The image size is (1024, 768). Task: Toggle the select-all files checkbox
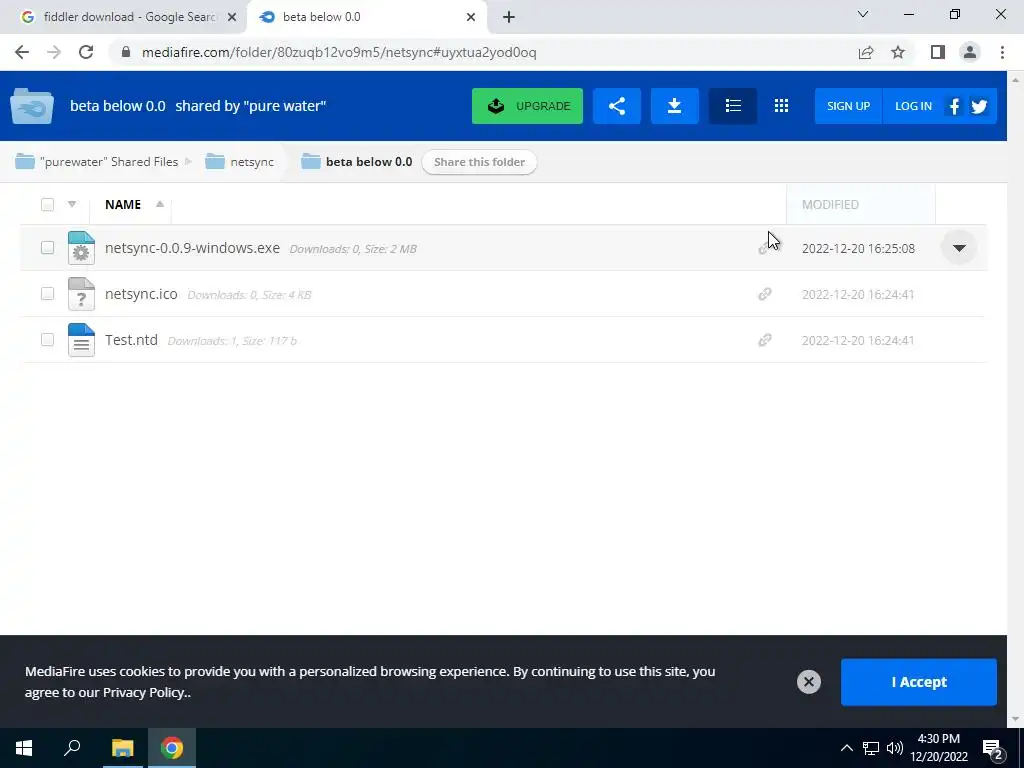(x=47, y=204)
